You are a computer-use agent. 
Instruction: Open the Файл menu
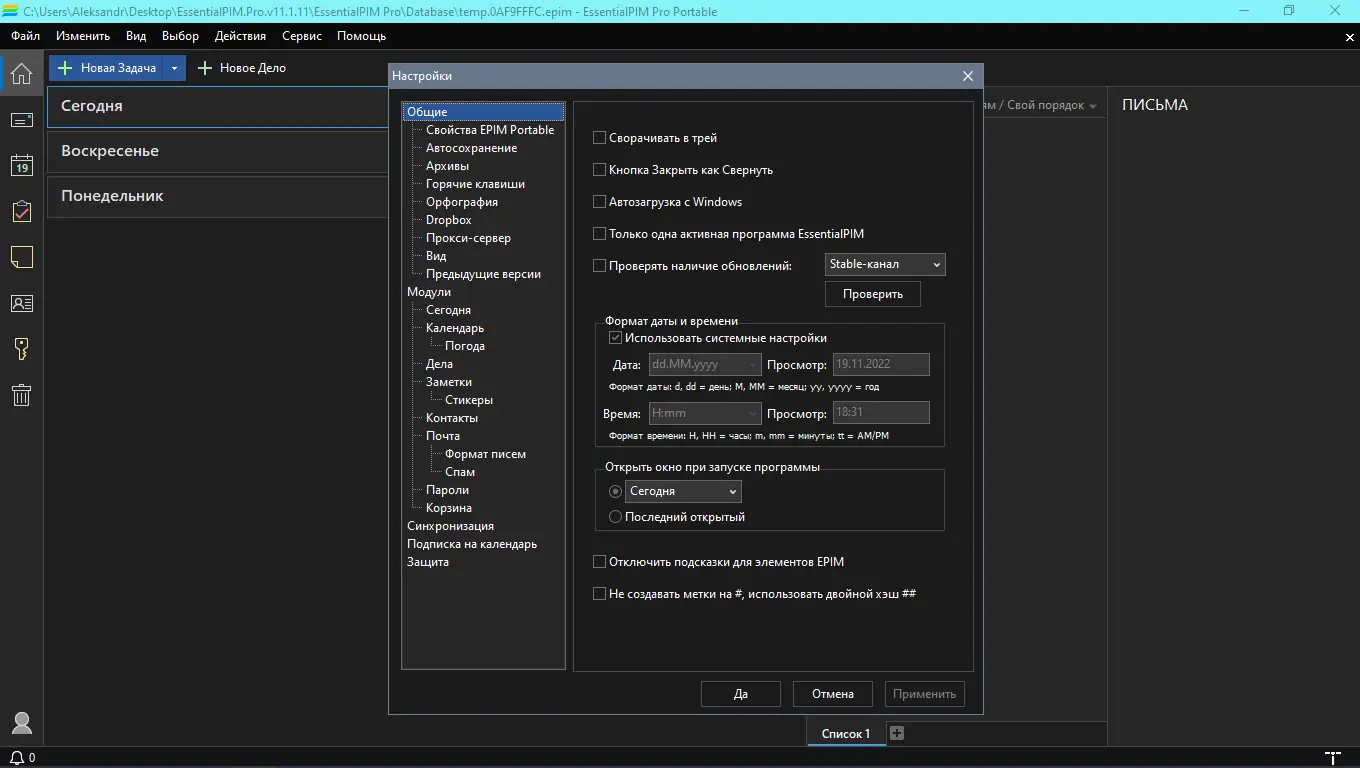tap(26, 36)
